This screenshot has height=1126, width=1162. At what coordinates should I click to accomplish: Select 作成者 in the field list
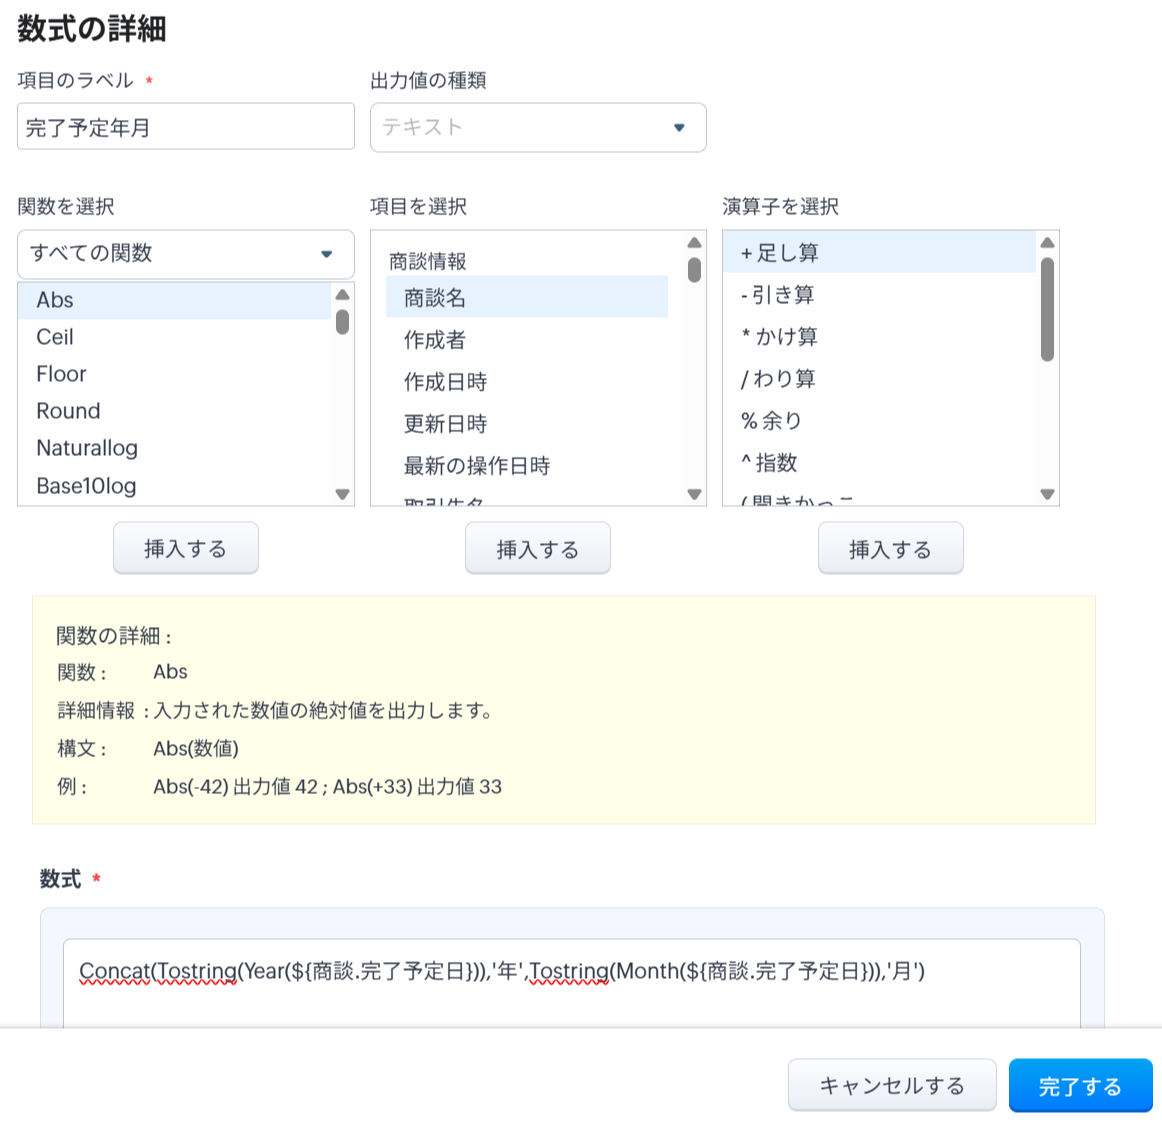pyautogui.click(x=435, y=340)
